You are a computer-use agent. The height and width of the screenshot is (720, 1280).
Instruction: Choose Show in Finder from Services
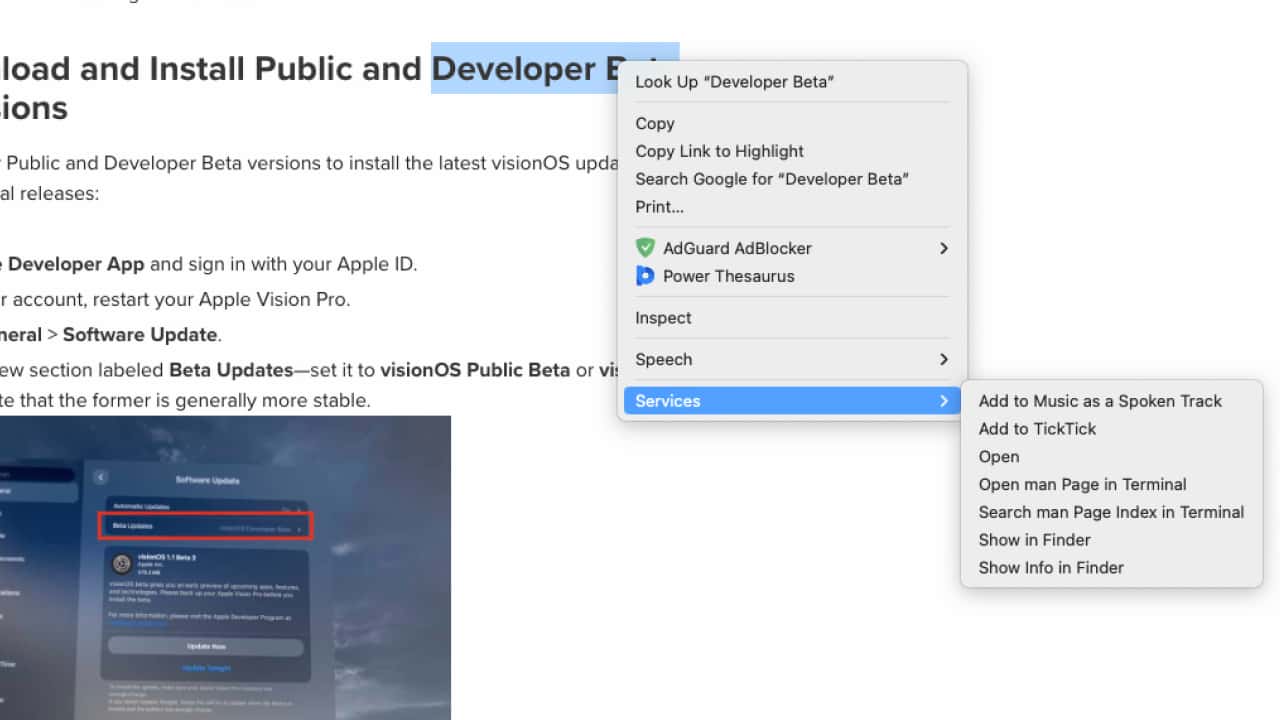point(1034,540)
